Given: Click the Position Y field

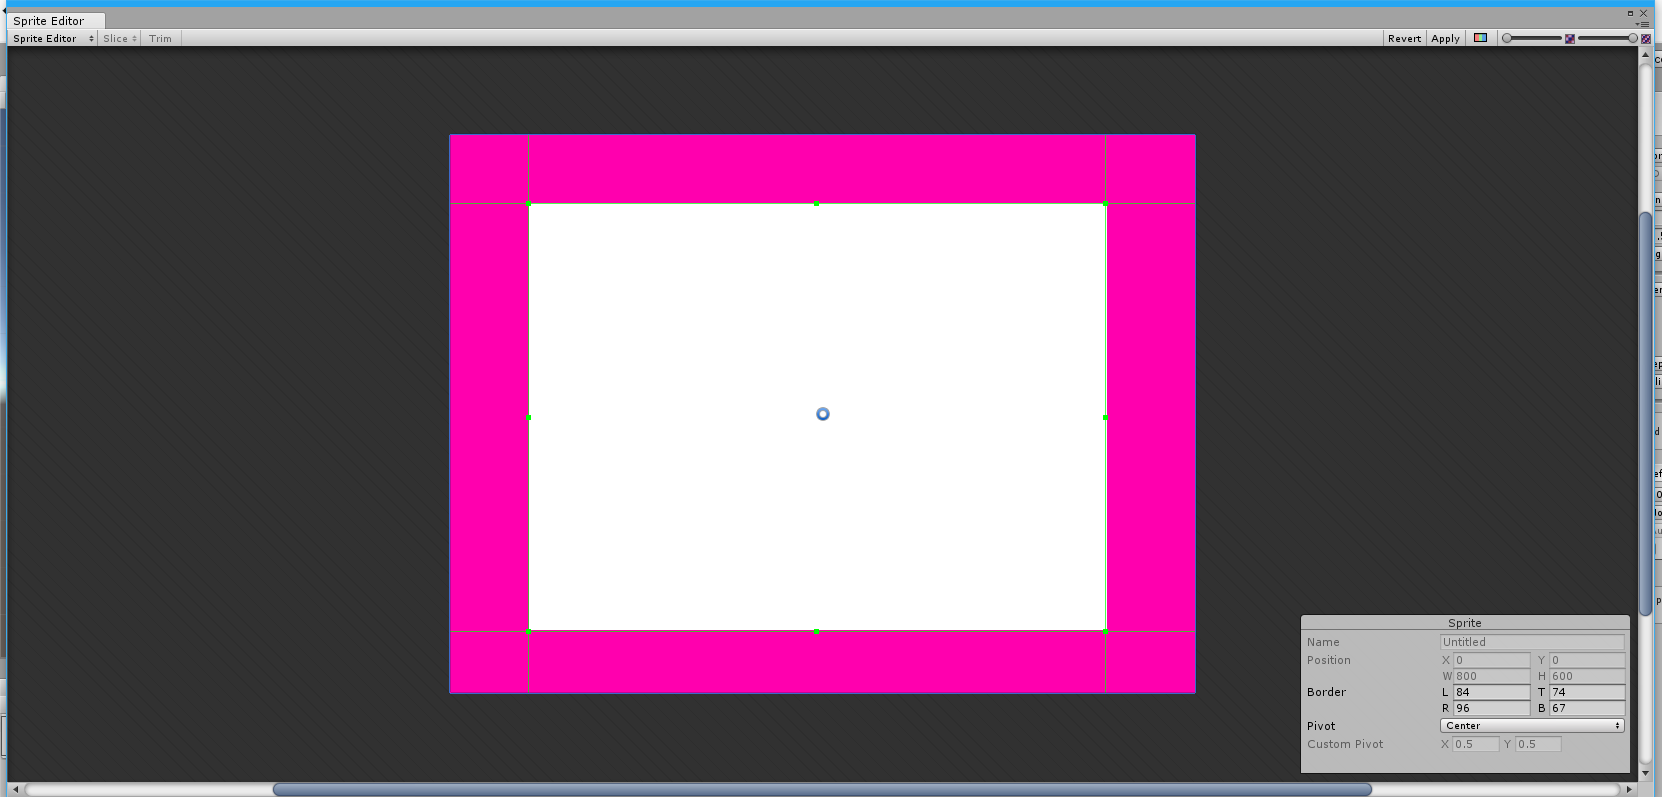Looking at the screenshot, I should click(1587, 660).
